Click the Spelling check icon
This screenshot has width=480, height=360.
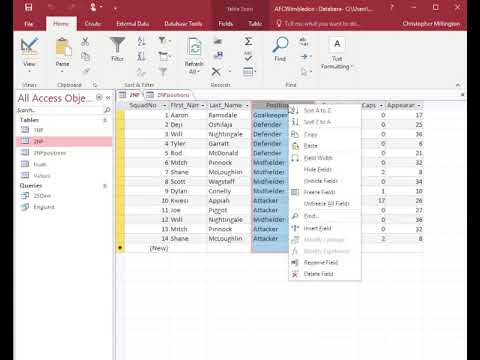coord(248,56)
